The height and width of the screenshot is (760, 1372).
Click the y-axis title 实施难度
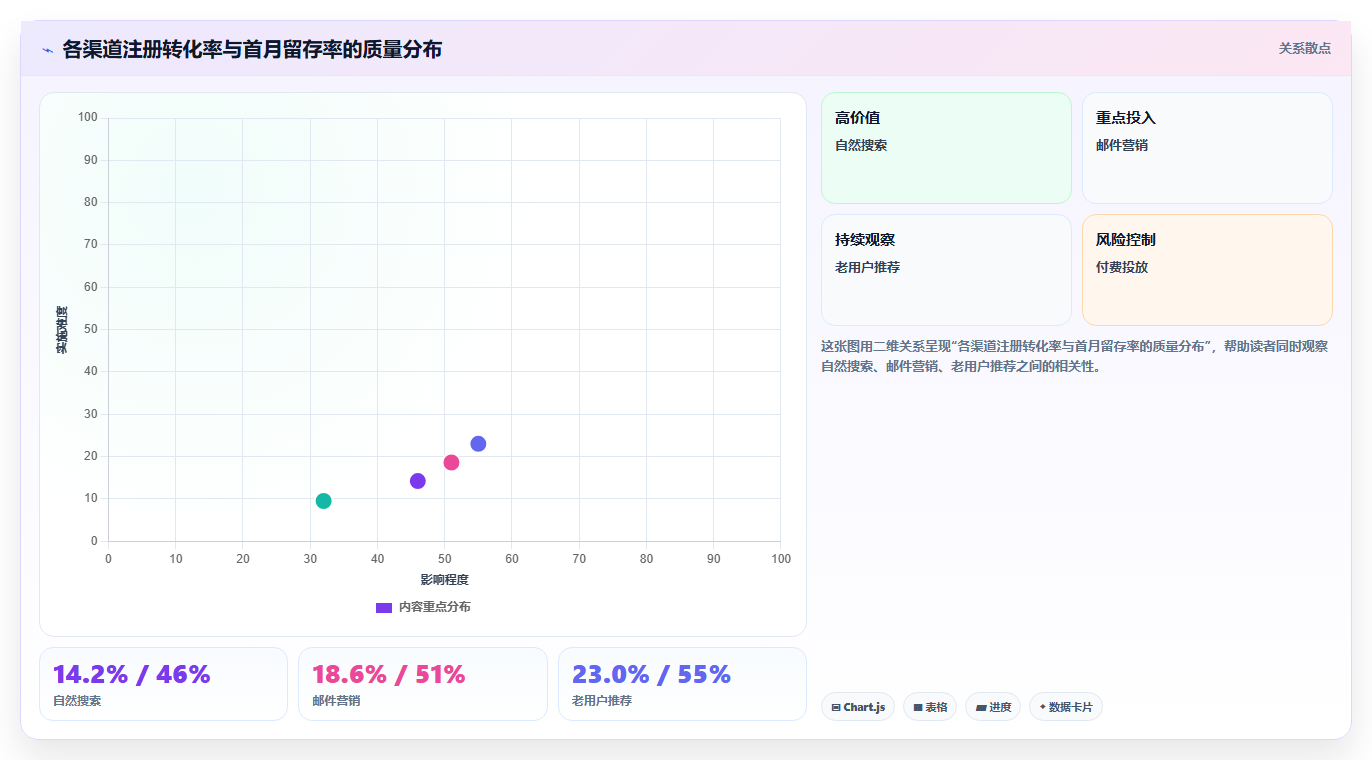click(x=62, y=330)
